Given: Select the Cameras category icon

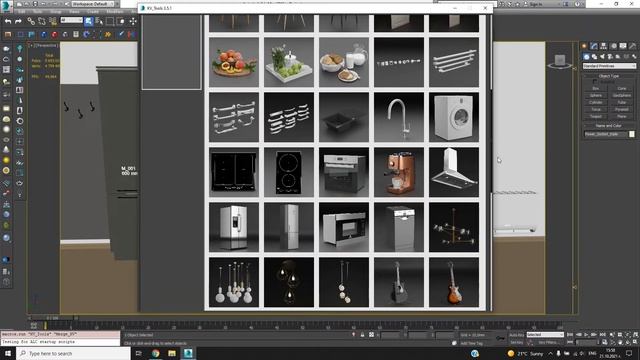Looking at the screenshot, I should pyautogui.click(x=610, y=57).
